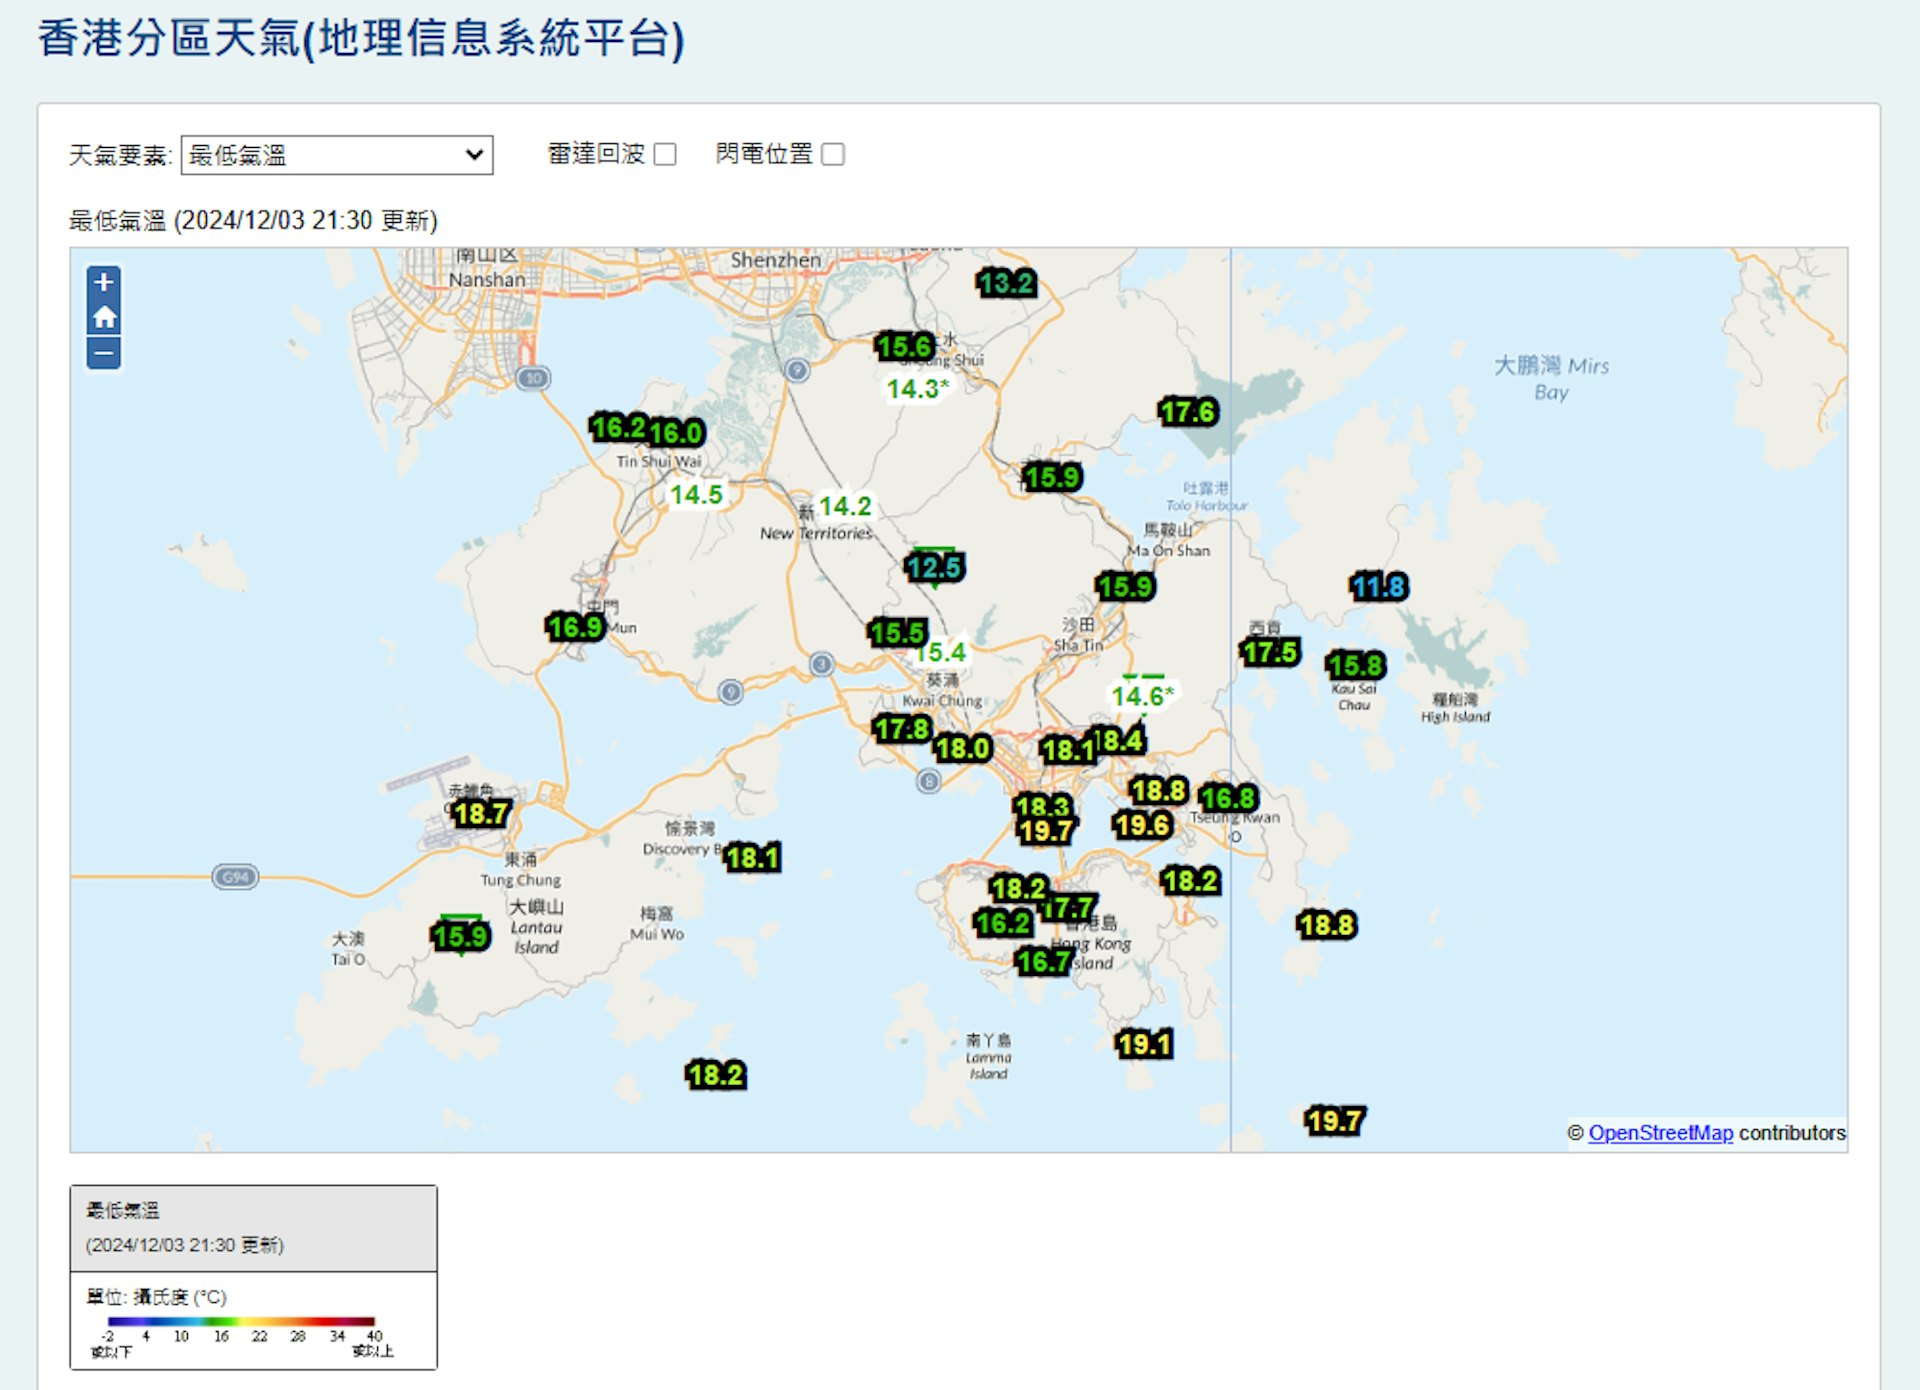Open the 天氣要素 weather element dropdown
The image size is (1920, 1390).
click(x=336, y=154)
